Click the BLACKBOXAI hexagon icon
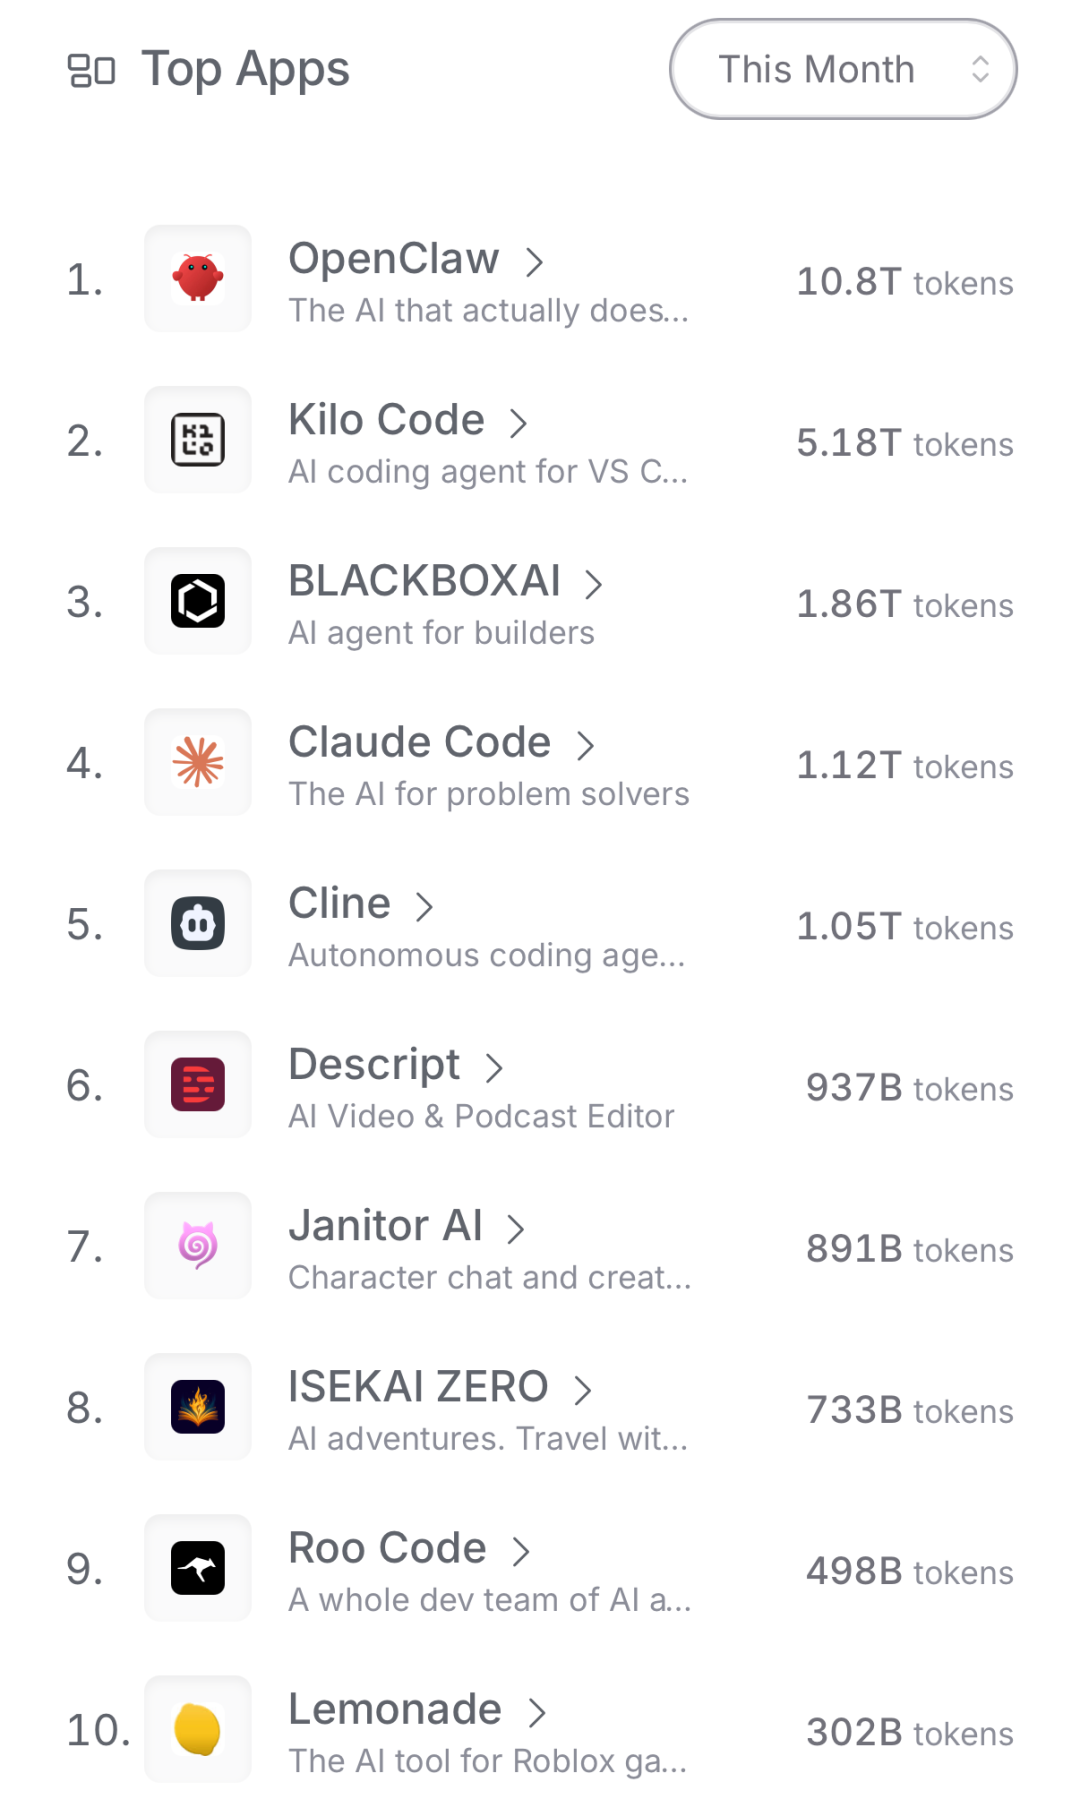This screenshot has width=1080, height=1816. 198,601
